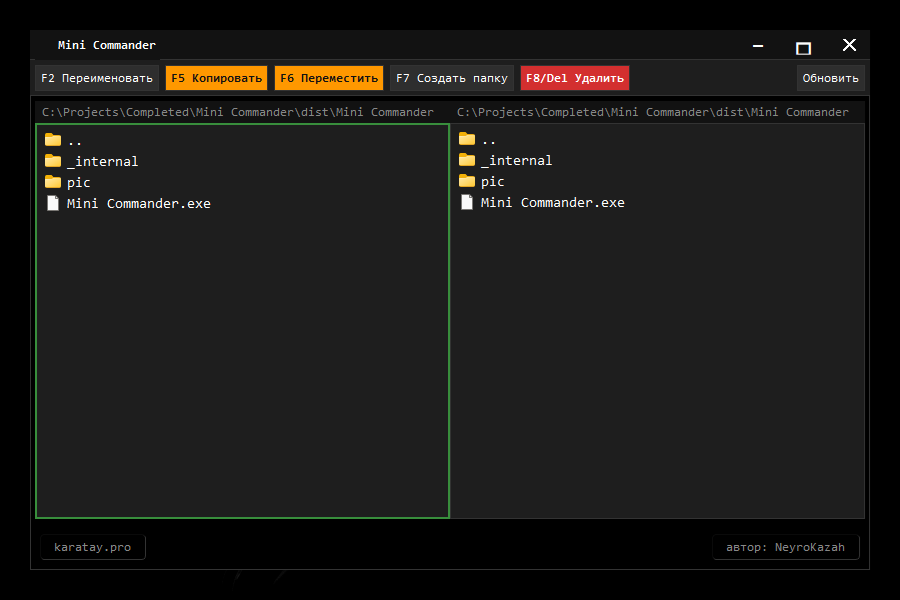The image size is (900, 600).
Task: Click the F5 Копировать button
Action: tap(216, 78)
